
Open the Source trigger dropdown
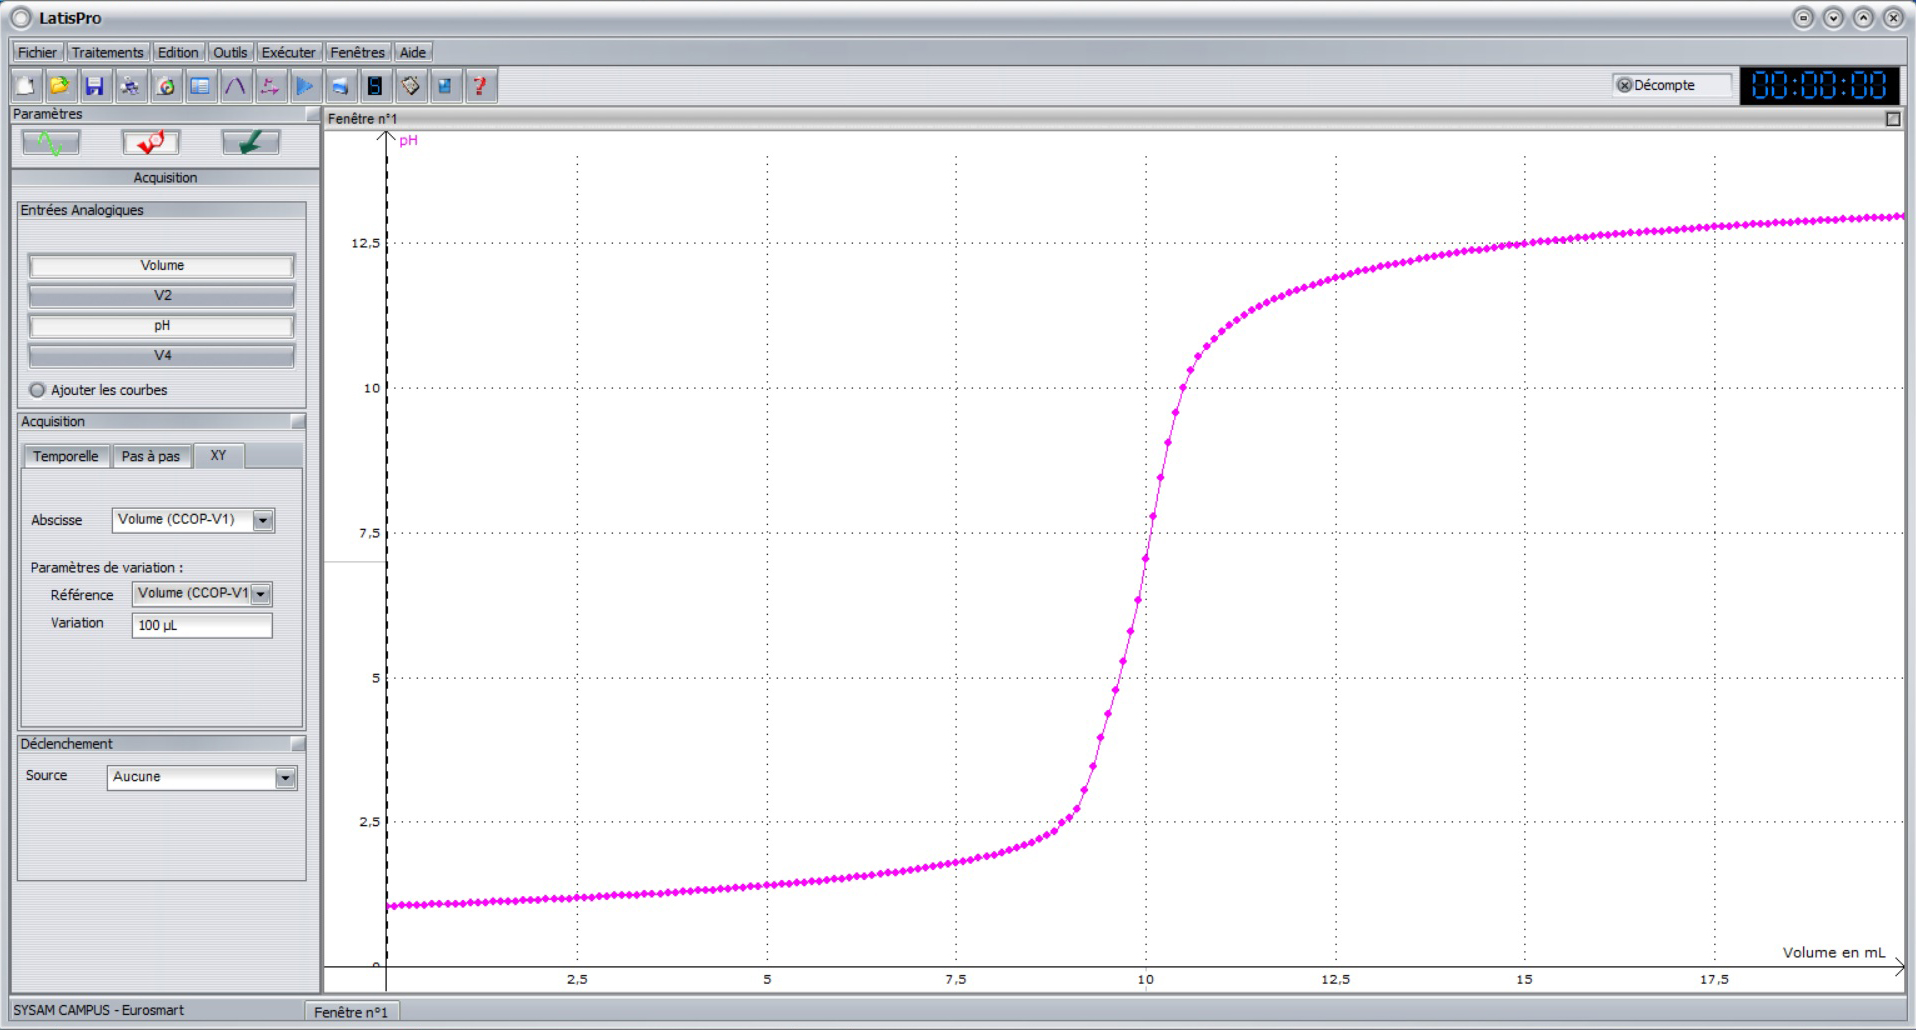285,778
